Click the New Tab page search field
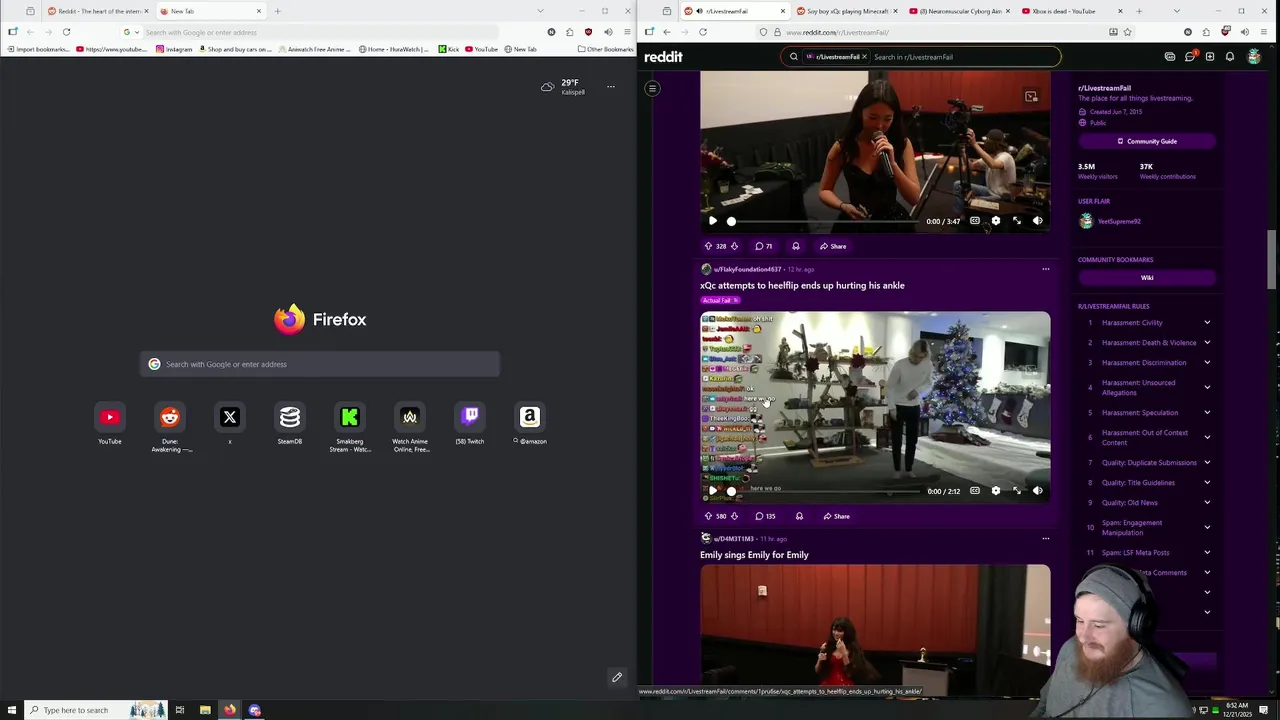Viewport: 1280px width, 720px height. [x=320, y=364]
